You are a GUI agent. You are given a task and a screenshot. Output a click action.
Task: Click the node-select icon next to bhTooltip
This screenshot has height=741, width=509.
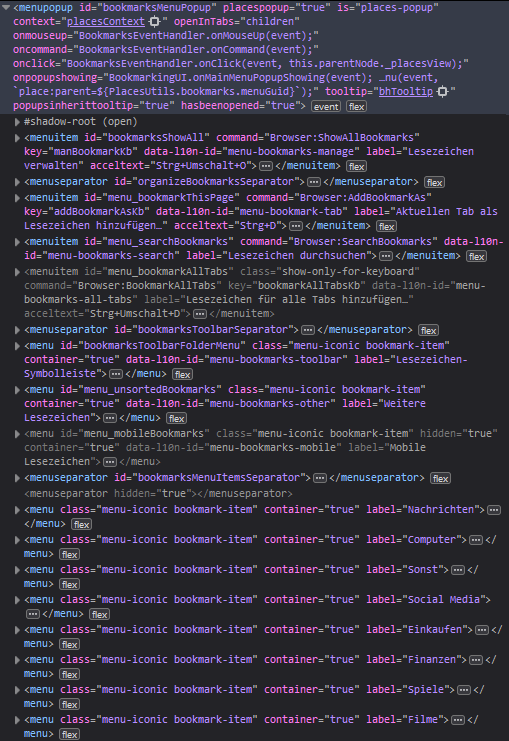[x=442, y=92]
